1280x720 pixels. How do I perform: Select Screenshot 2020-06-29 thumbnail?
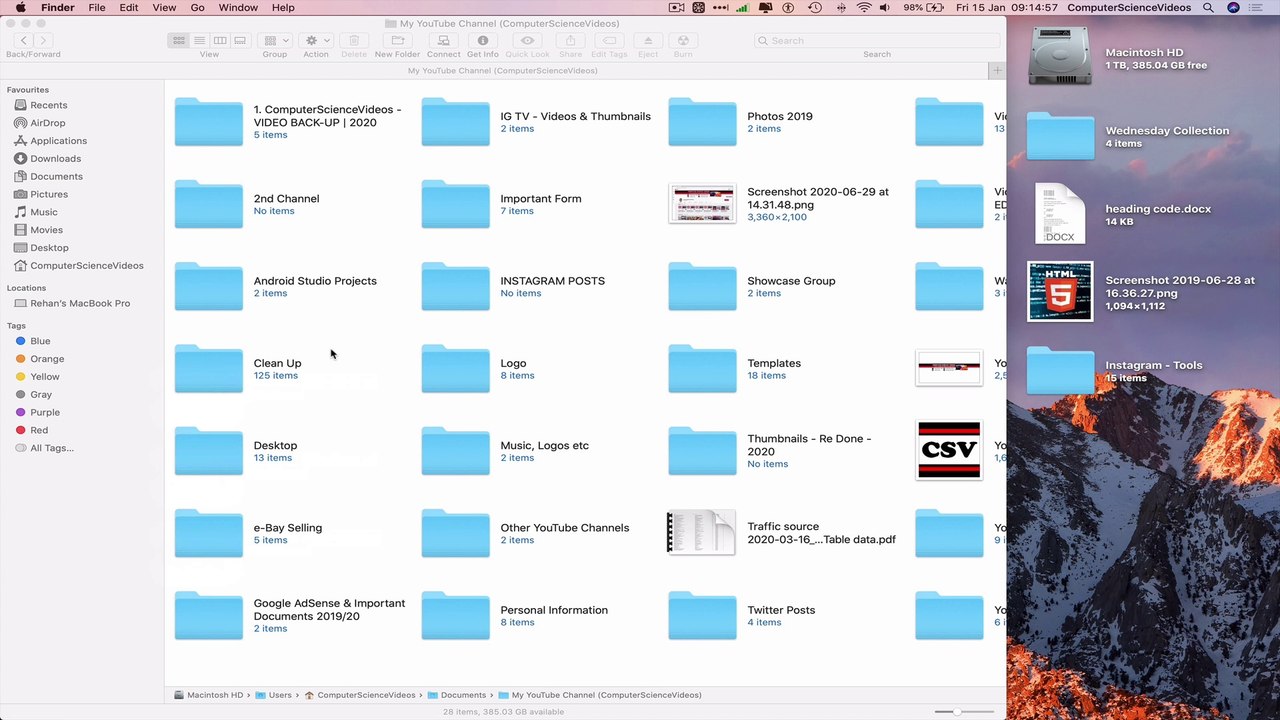pos(702,204)
